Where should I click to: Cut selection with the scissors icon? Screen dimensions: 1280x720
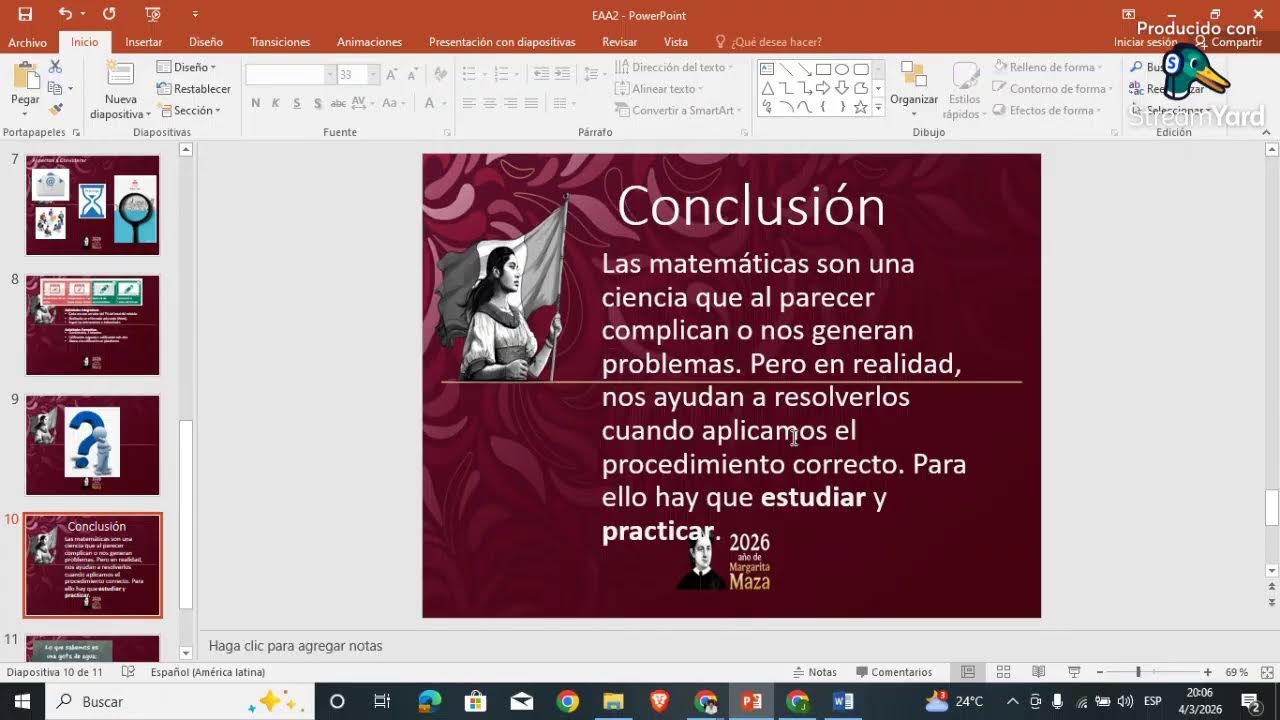(x=55, y=66)
